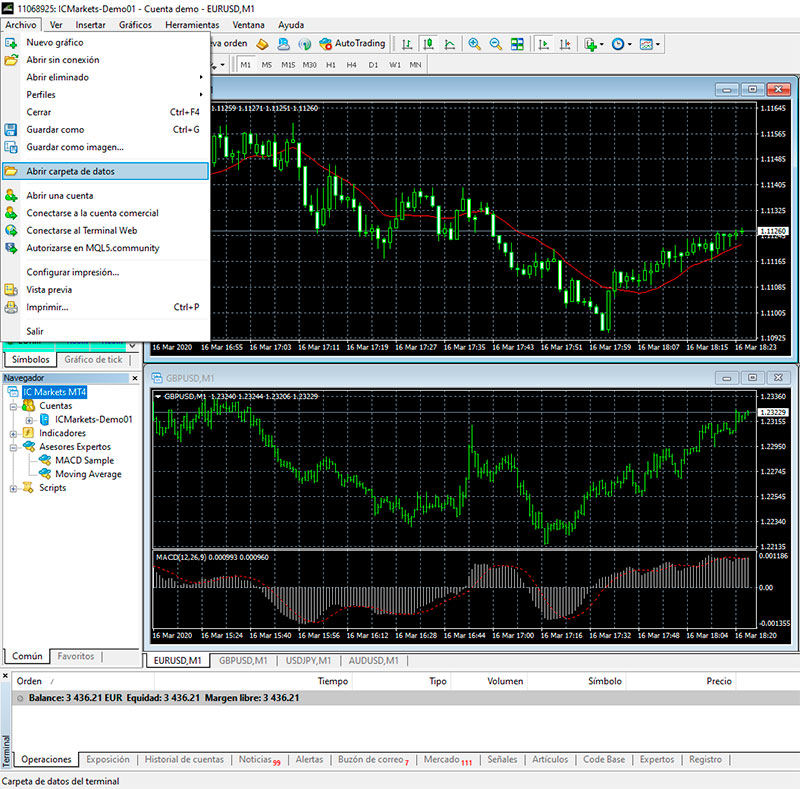Select the candlestick chart type icon
Image resolution: width=800 pixels, height=789 pixels.
pyautogui.click(x=428, y=44)
